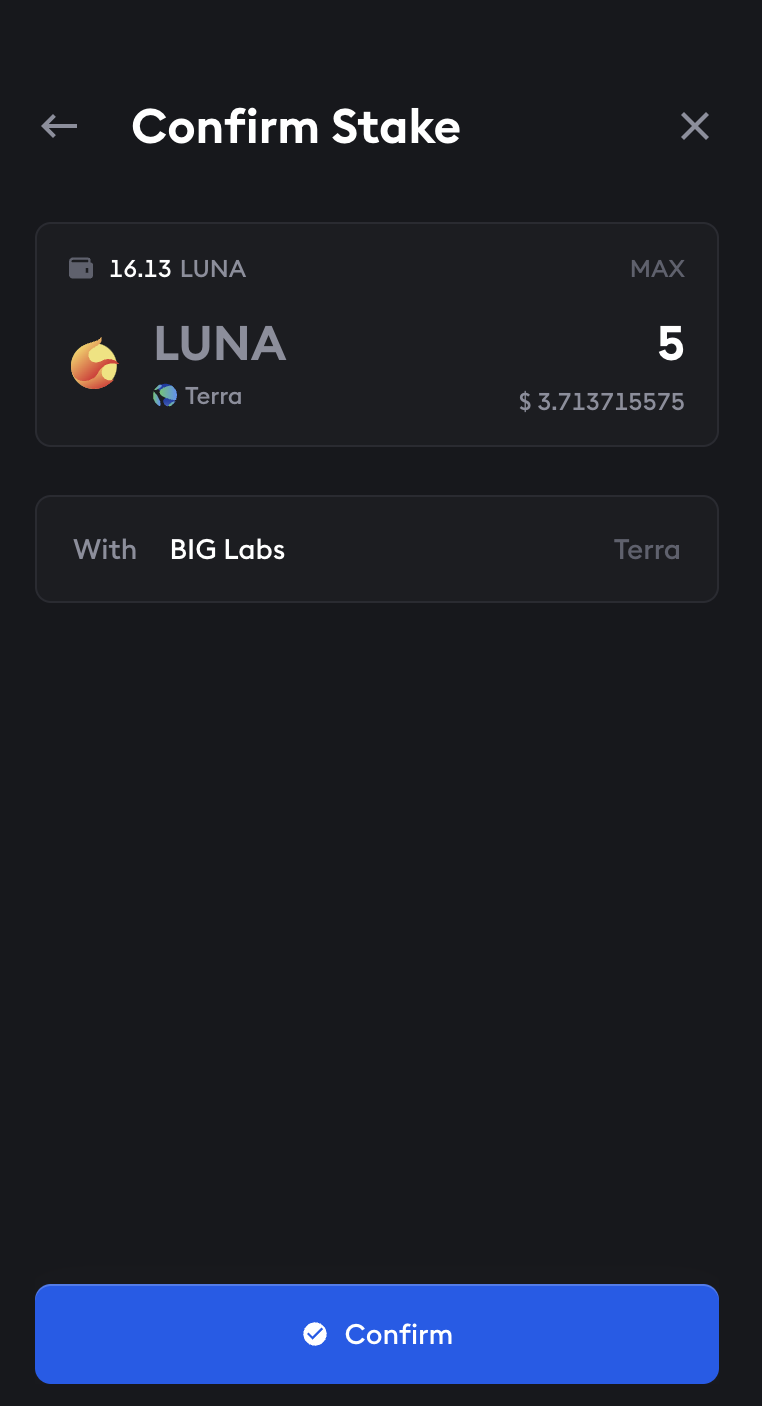Click the Confirm button text
Image resolution: width=762 pixels, height=1406 pixels.
coord(398,1334)
